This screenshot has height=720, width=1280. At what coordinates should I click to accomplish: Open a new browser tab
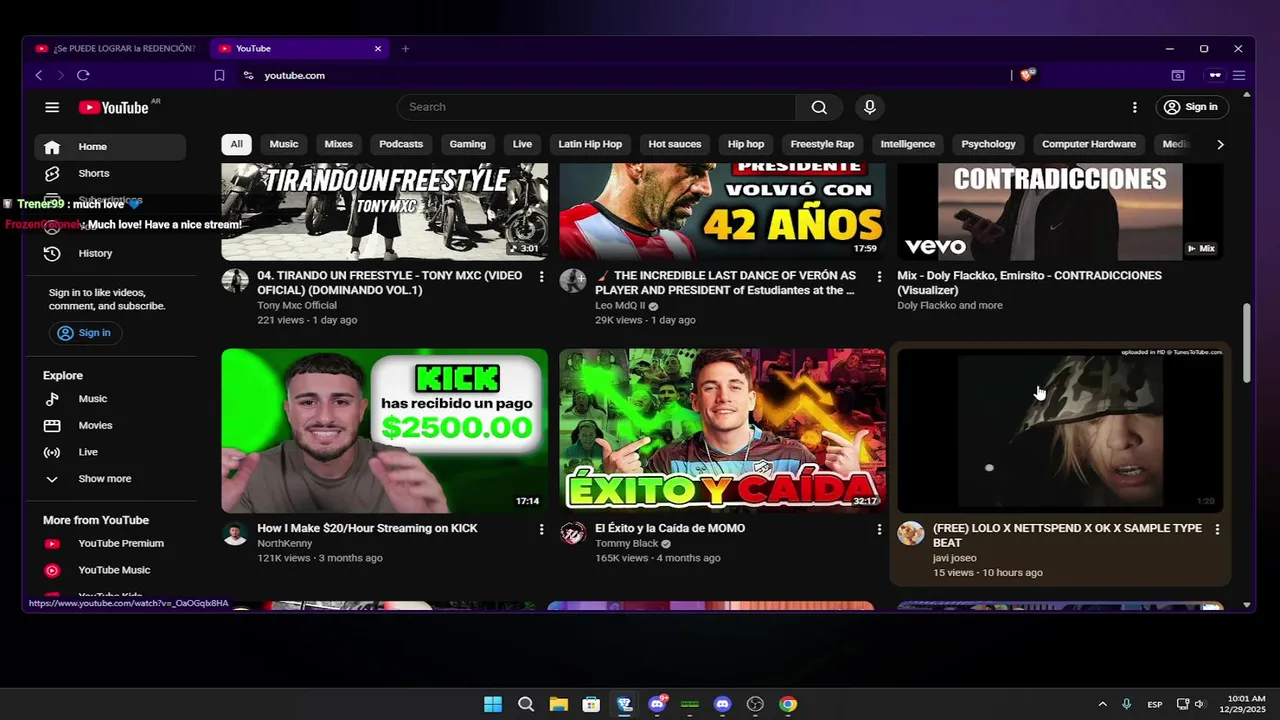click(x=405, y=48)
